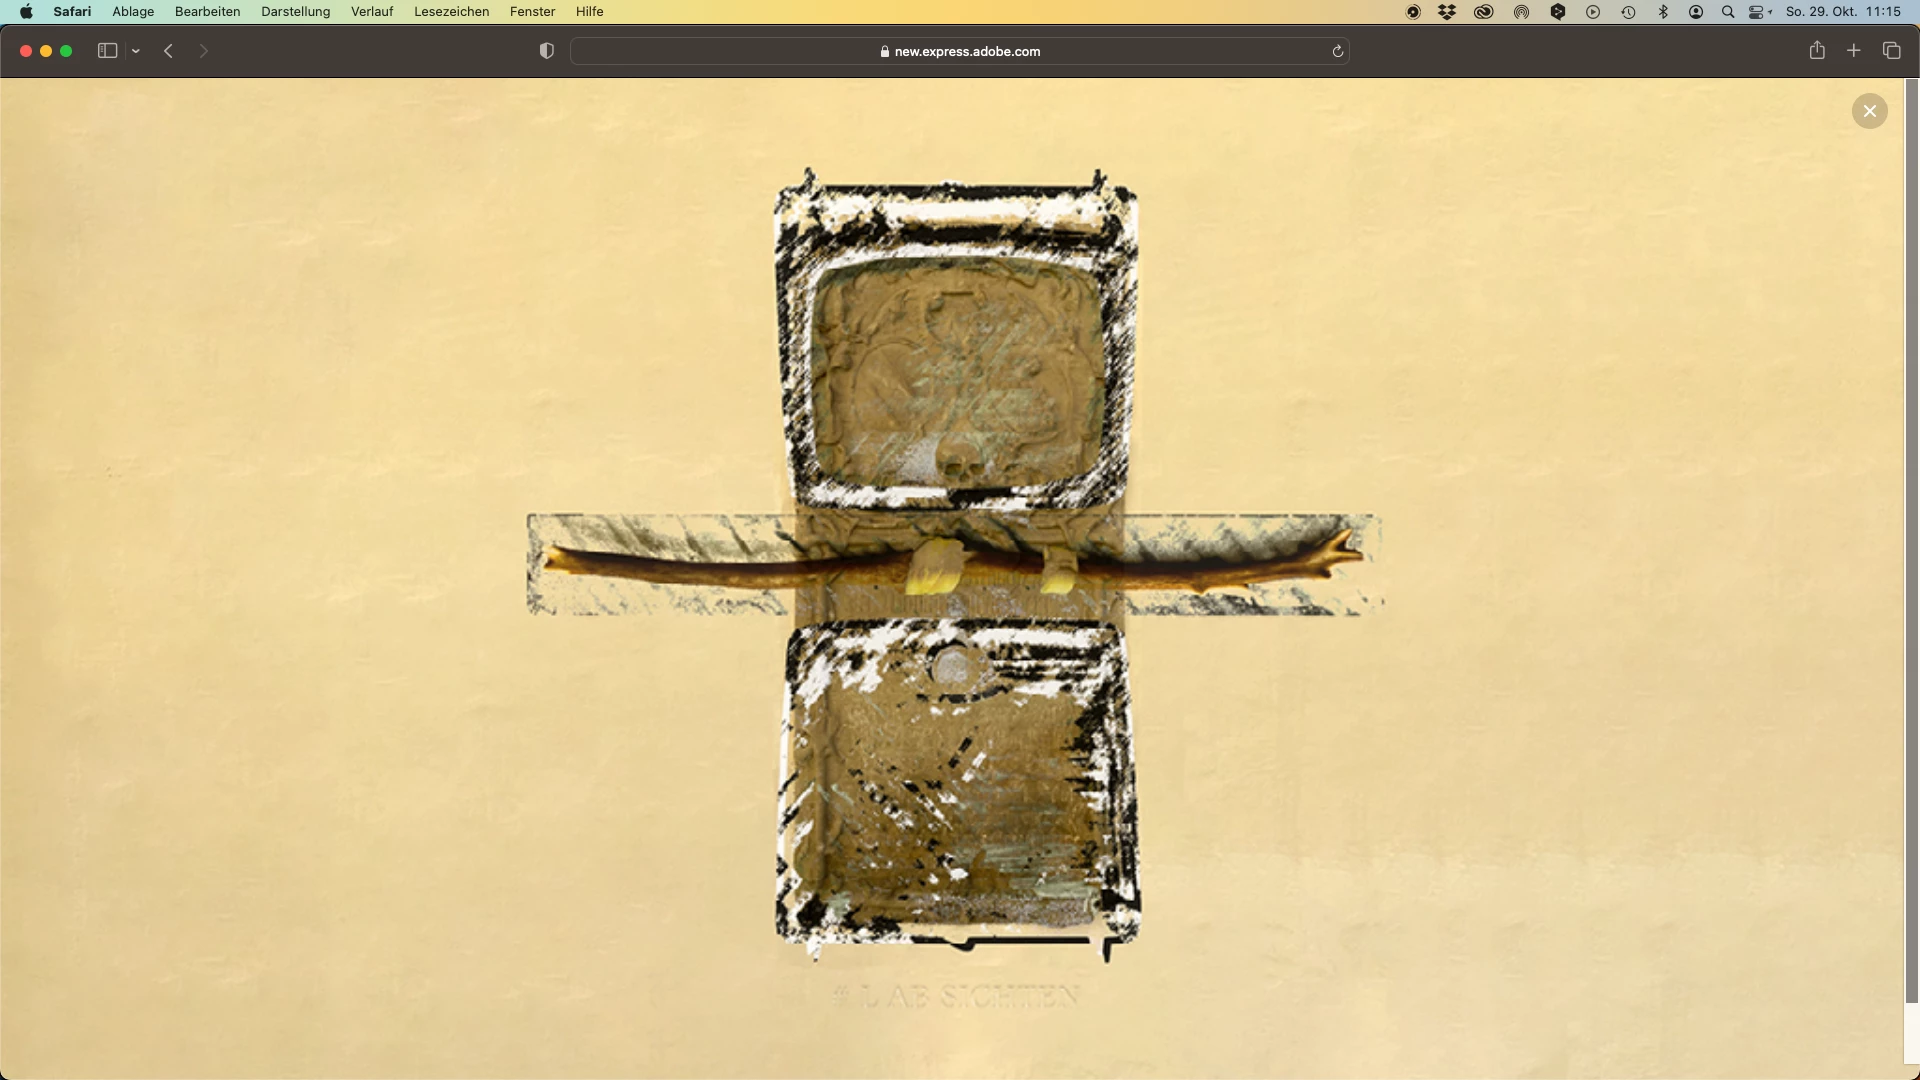This screenshot has width=1920, height=1080.
Task: Go back to previous page
Action: (x=169, y=51)
